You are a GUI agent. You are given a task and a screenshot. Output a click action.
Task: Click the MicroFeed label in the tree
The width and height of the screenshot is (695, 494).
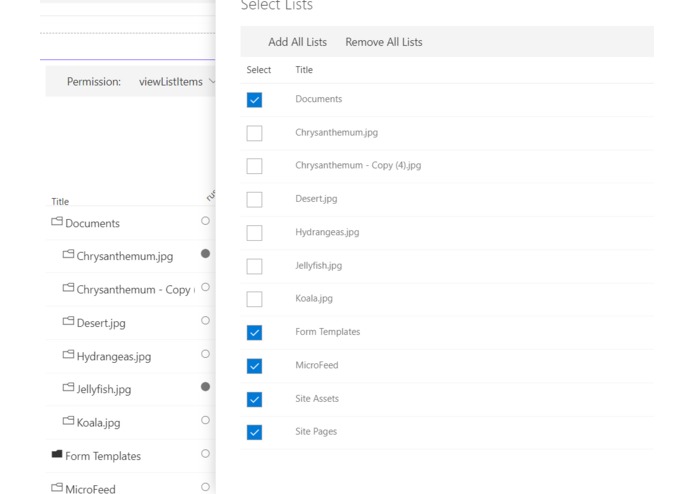90,489
